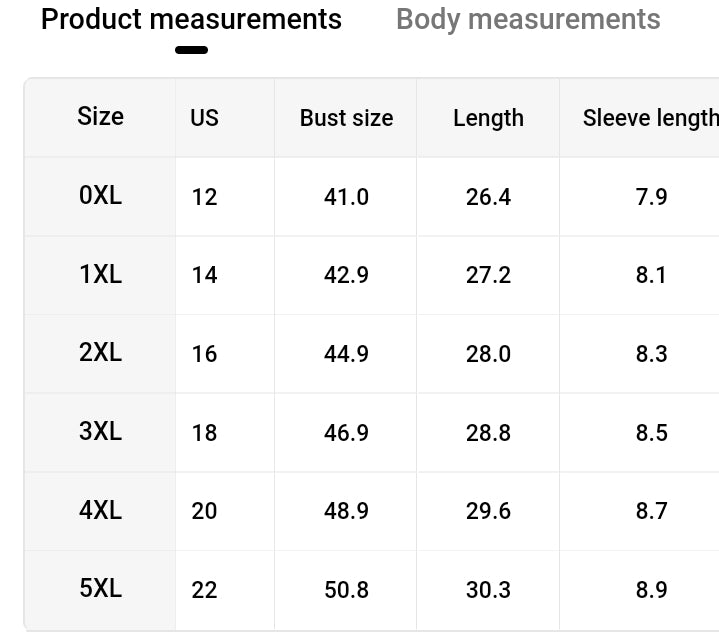Click the Sleeve length column header
This screenshot has height=640, width=719.
(x=650, y=118)
